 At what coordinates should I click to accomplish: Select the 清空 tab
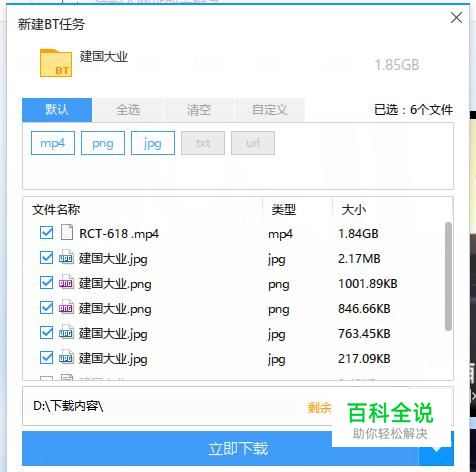point(199,110)
